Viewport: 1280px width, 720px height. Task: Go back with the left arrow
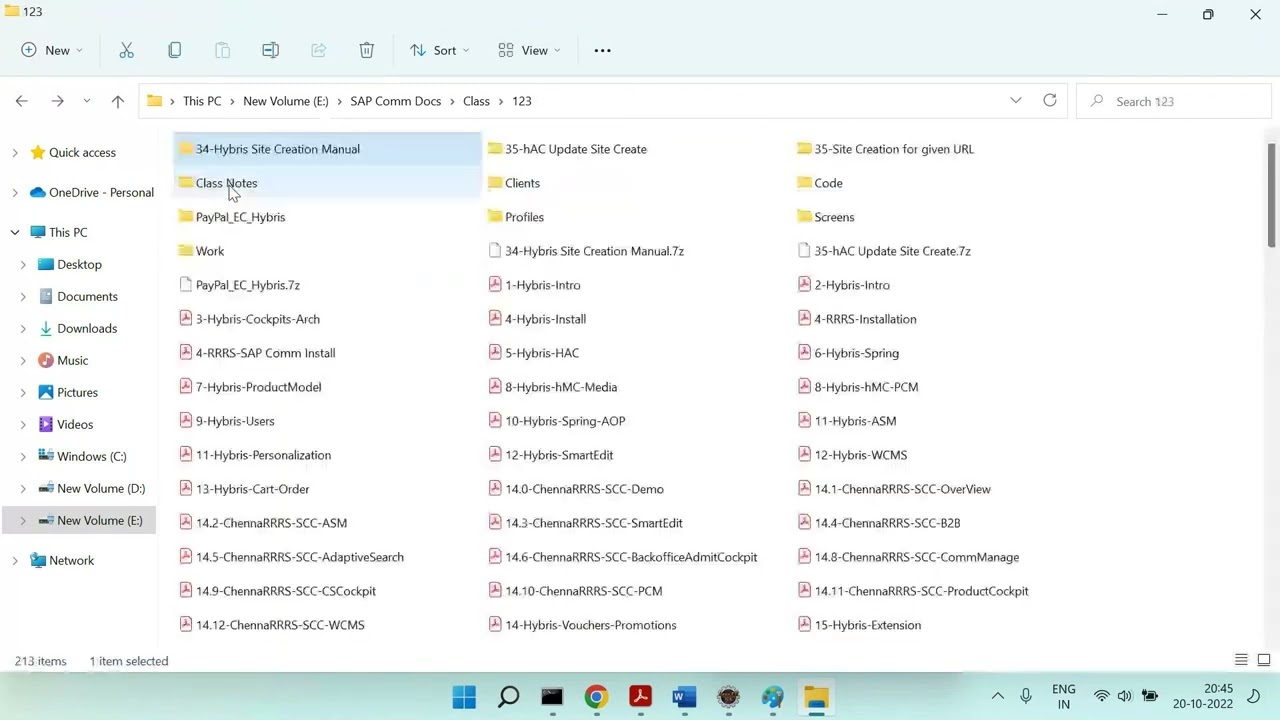pyautogui.click(x=21, y=101)
